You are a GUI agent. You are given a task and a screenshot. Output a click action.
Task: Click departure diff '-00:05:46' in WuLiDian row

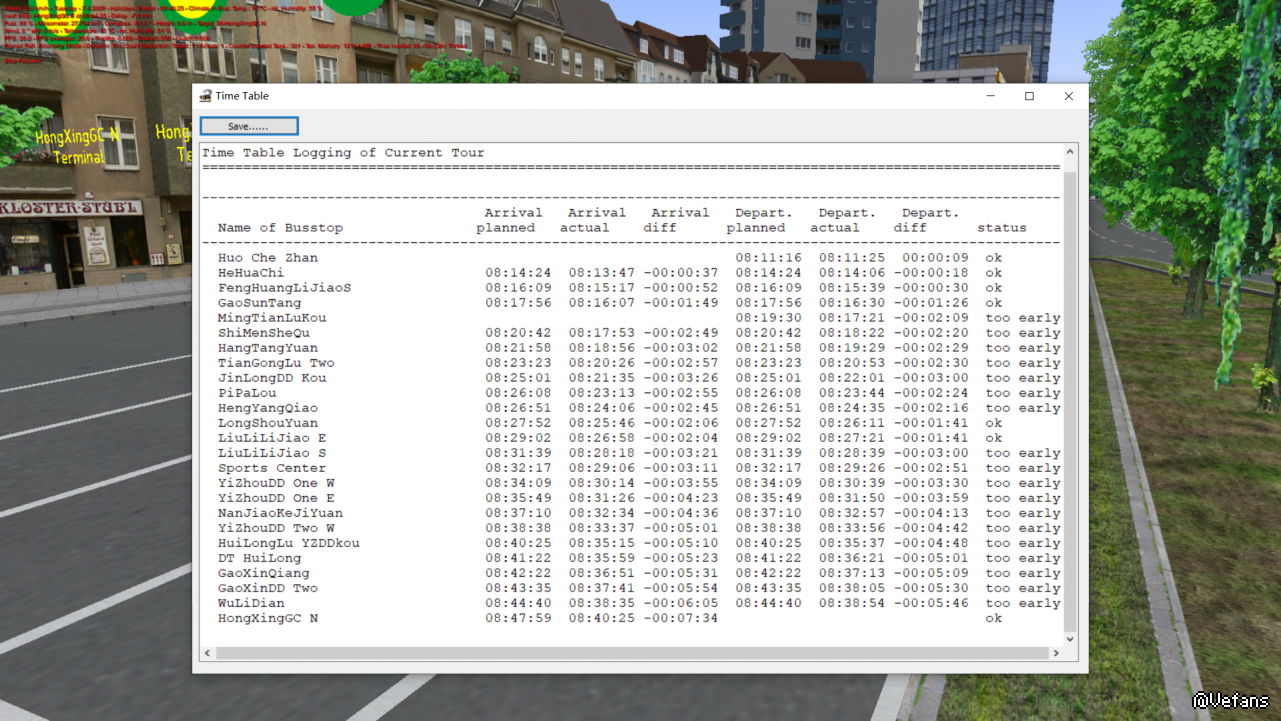click(x=931, y=603)
